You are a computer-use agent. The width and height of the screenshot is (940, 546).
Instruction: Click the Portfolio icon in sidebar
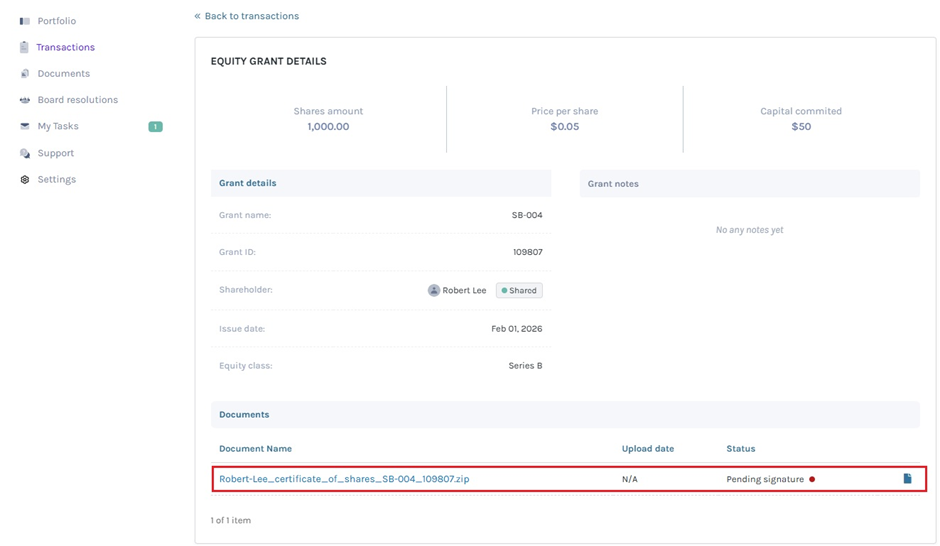pos(25,21)
